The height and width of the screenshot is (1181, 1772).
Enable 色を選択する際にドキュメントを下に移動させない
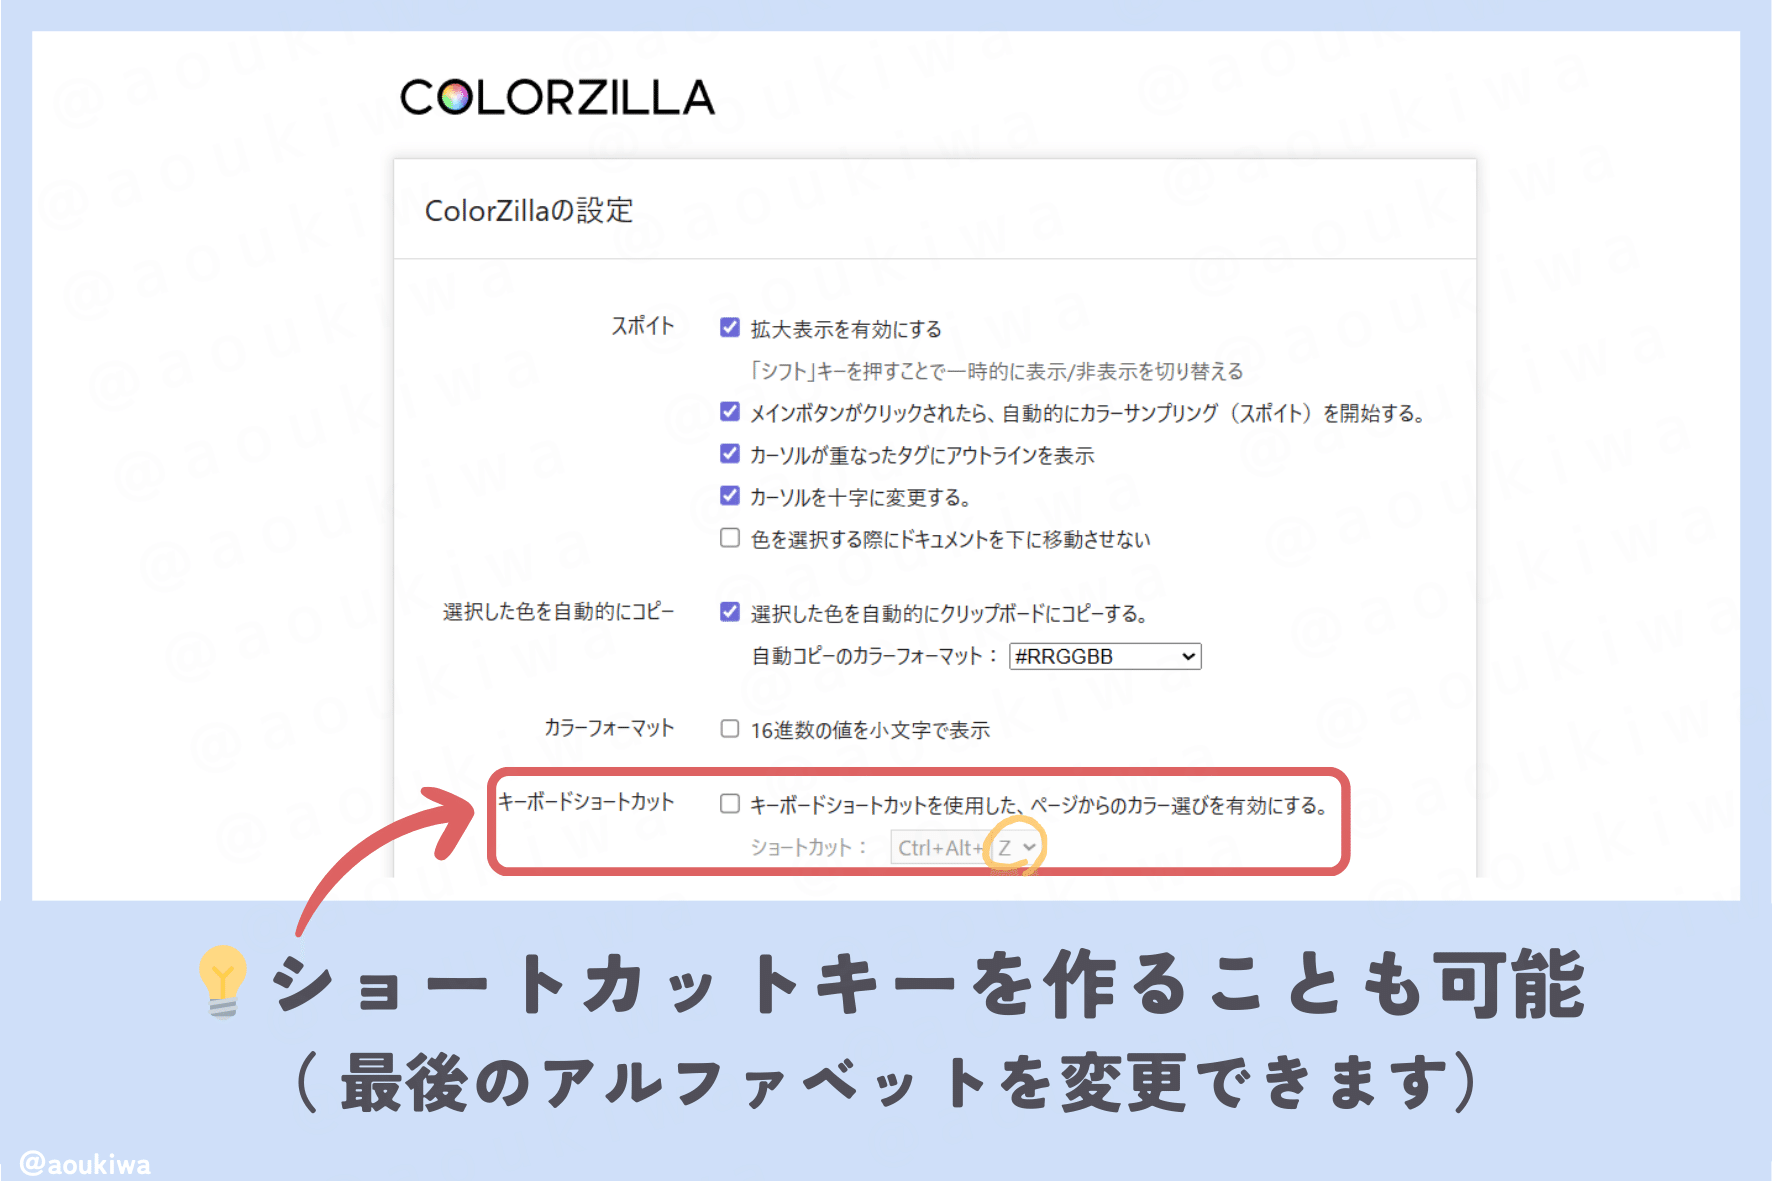click(729, 538)
